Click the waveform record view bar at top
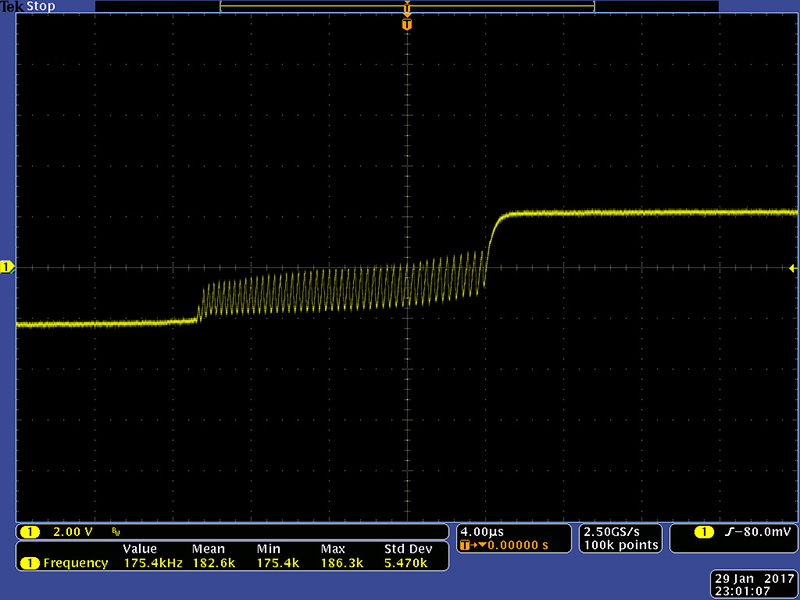This screenshot has width=800, height=600. pos(406,6)
